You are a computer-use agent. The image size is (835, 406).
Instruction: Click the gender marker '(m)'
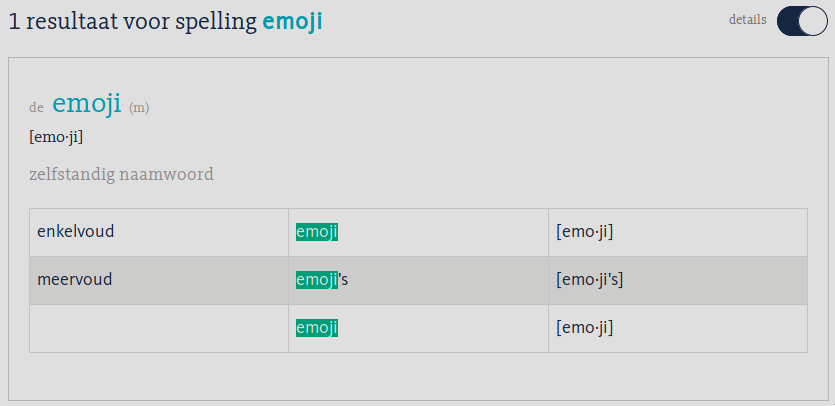[x=139, y=107]
